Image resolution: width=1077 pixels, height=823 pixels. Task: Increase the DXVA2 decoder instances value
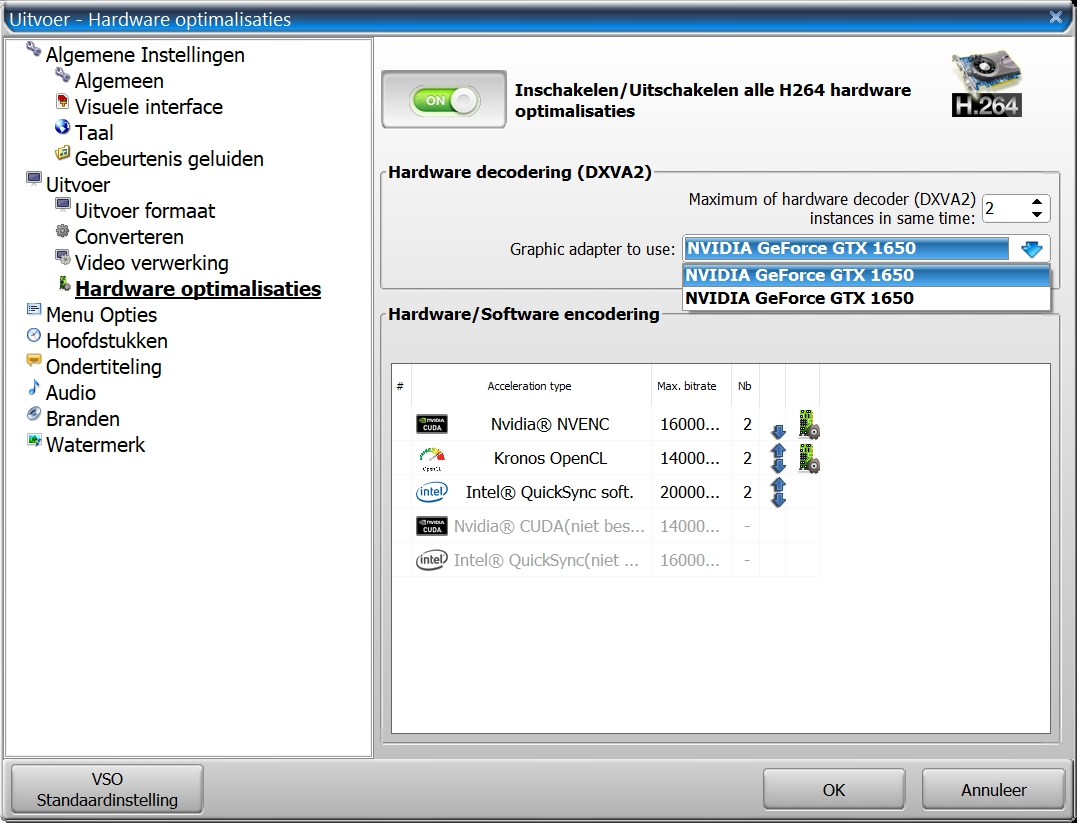(1036, 201)
